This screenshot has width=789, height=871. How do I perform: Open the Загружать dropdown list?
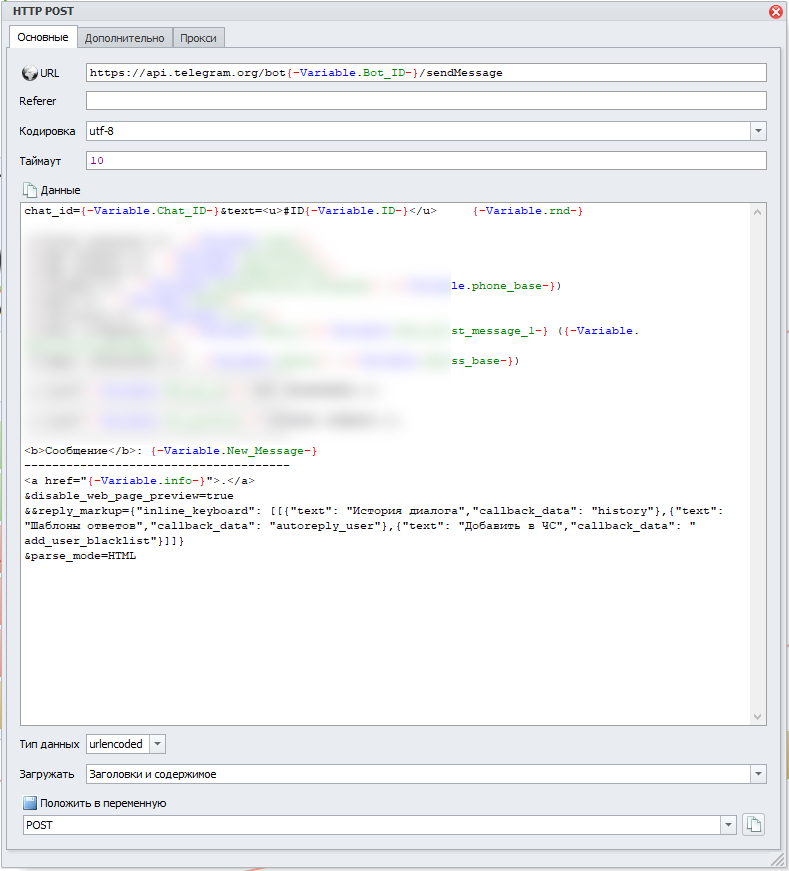point(758,774)
